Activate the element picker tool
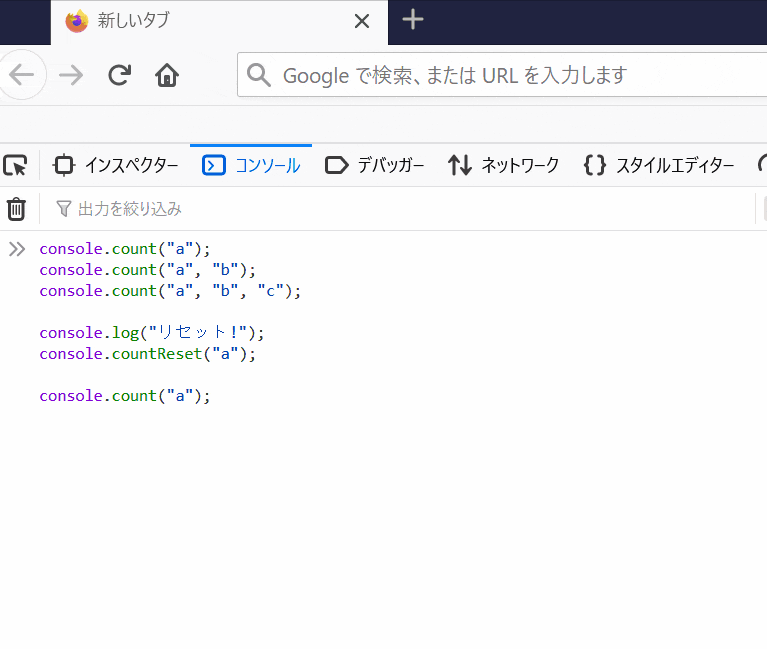This screenshot has width=767, height=649. pos(15,165)
